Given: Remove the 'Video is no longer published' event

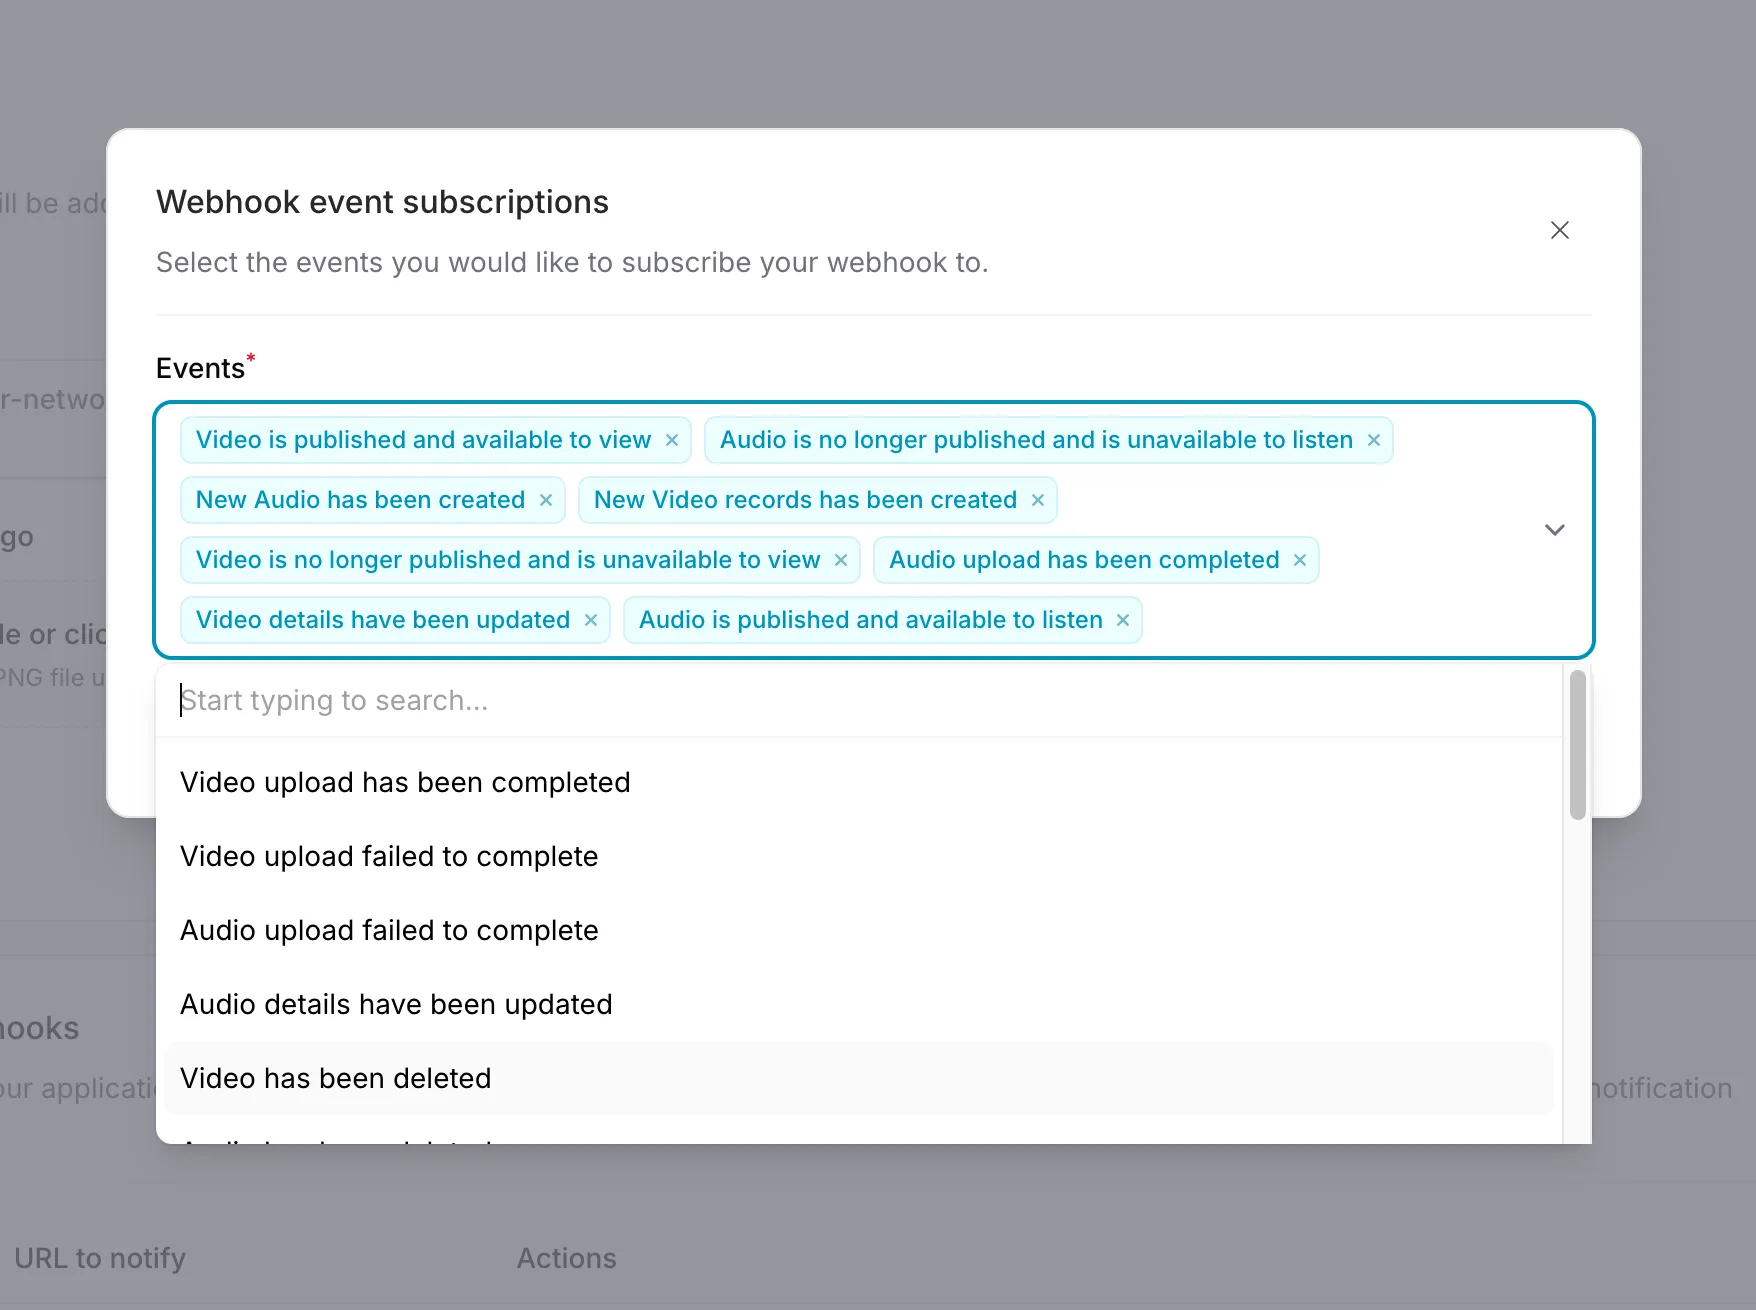Looking at the screenshot, I should pyautogui.click(x=840, y=560).
